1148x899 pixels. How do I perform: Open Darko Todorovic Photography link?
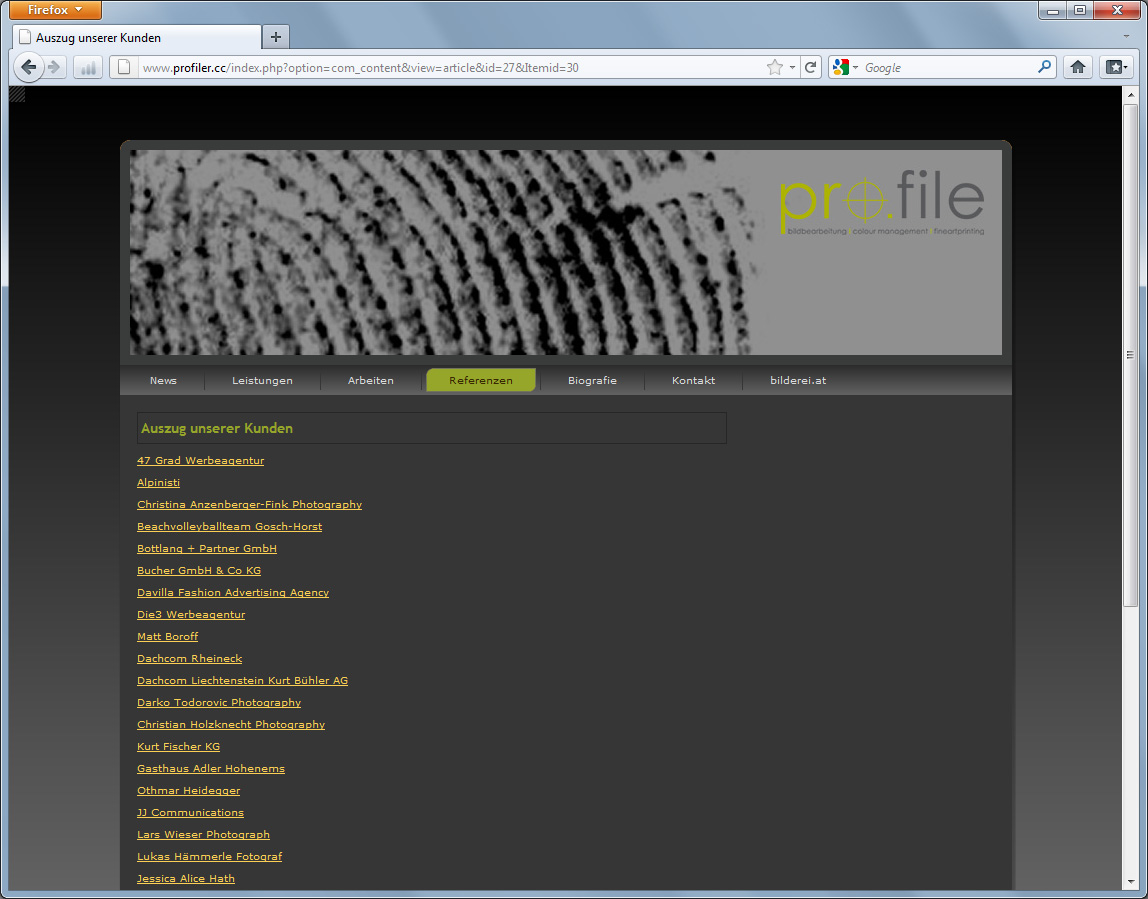(x=219, y=702)
